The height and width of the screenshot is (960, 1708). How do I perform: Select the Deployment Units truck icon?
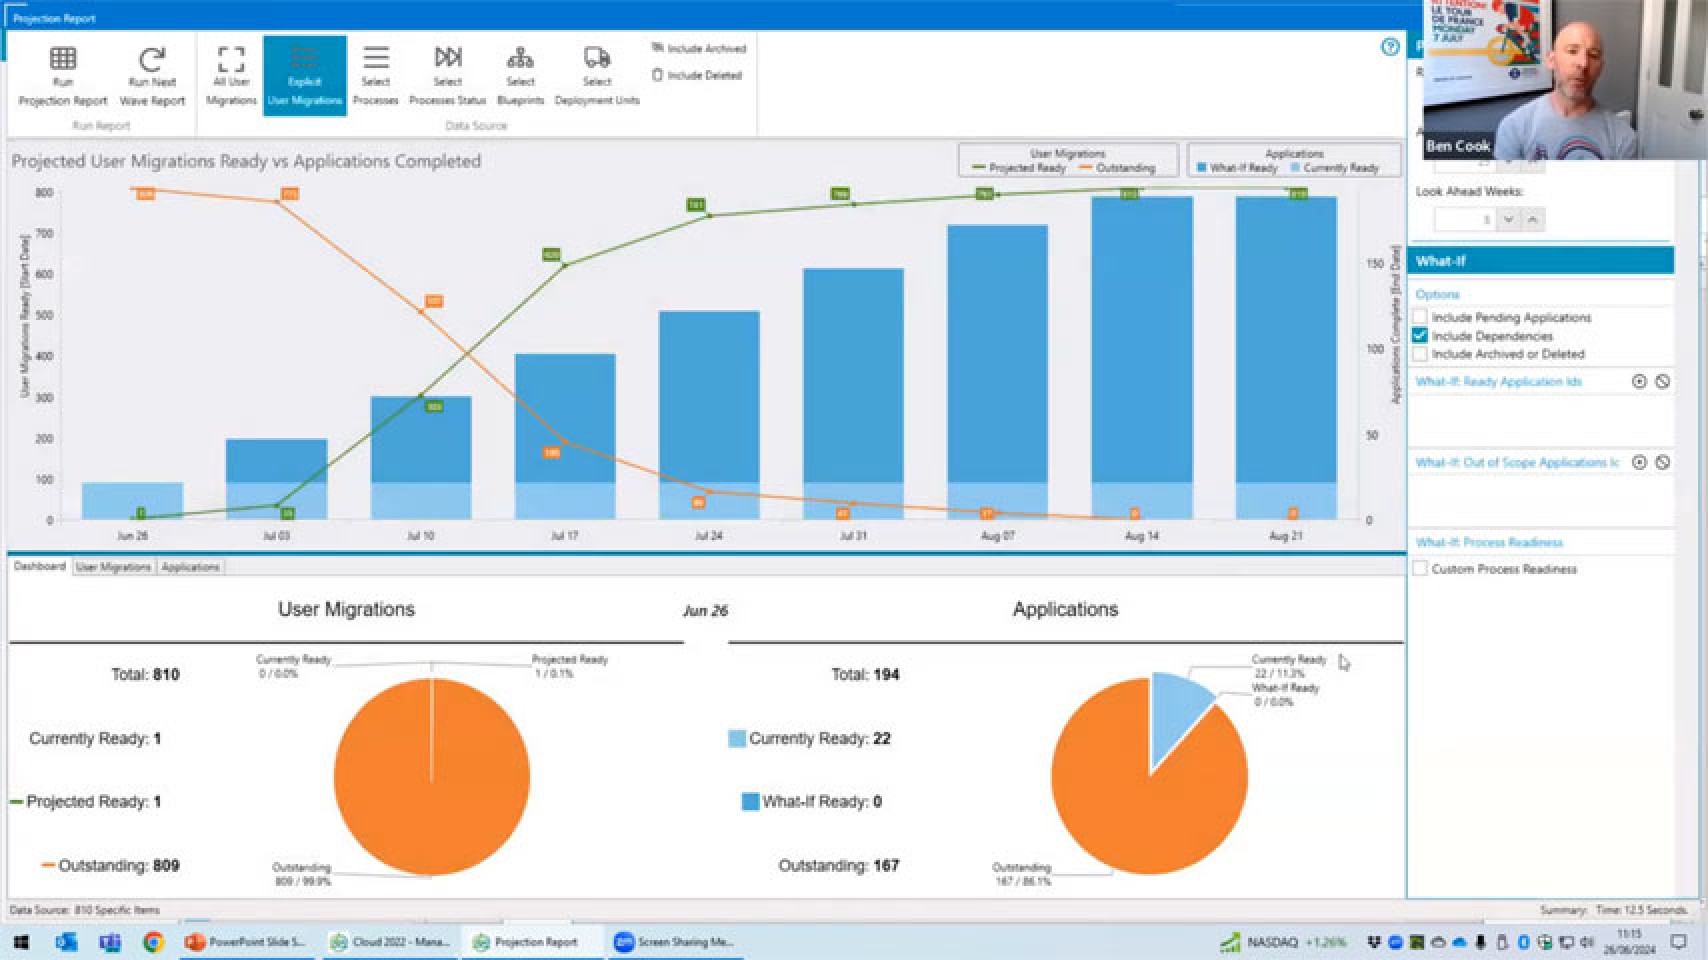coord(596,70)
